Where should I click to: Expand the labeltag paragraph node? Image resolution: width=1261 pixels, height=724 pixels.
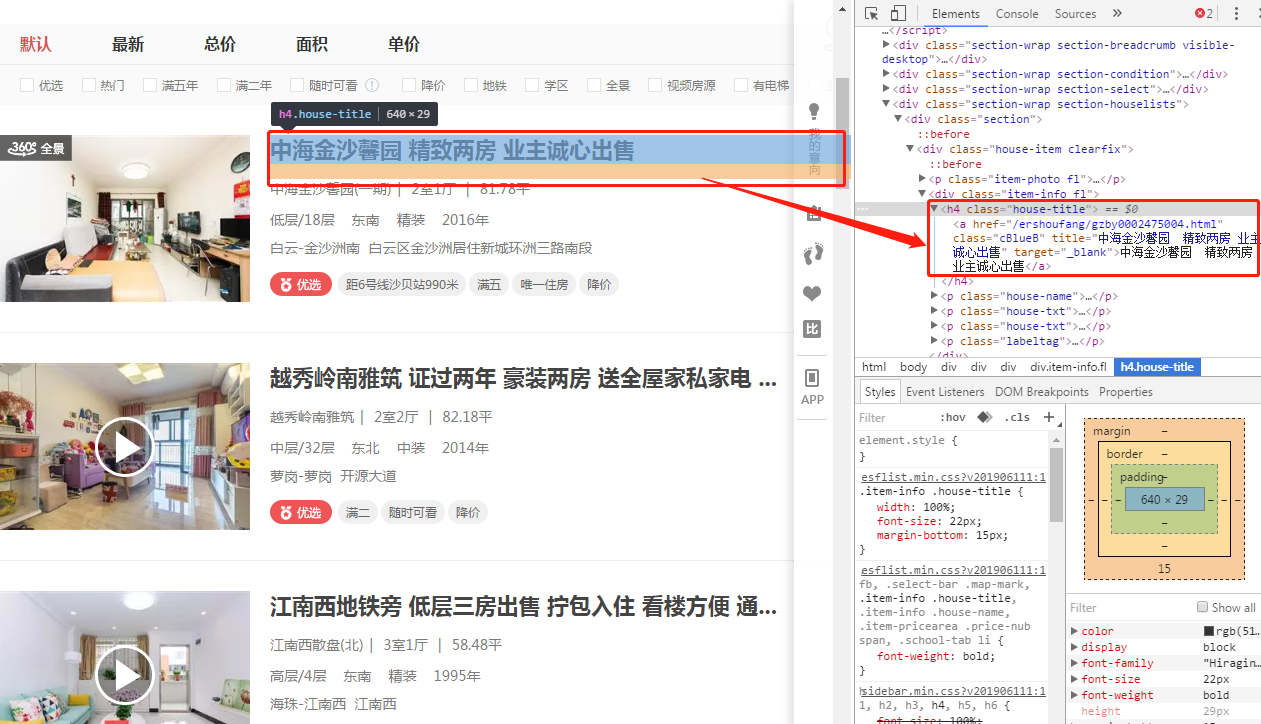point(934,341)
